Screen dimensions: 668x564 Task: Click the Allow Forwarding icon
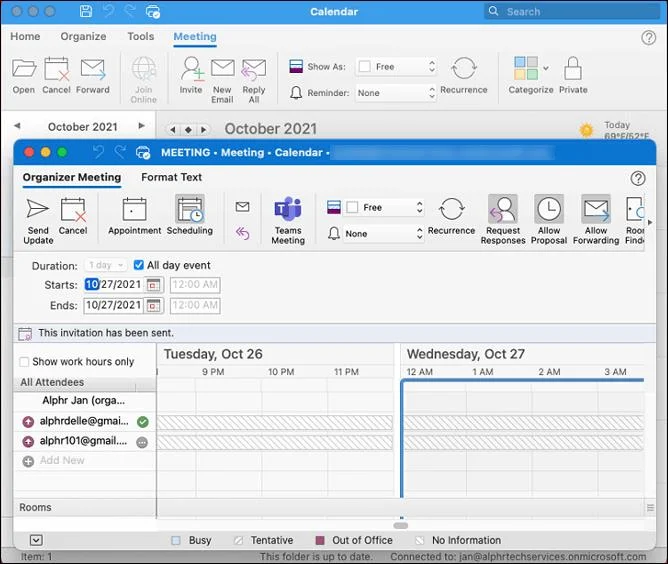pyautogui.click(x=596, y=210)
